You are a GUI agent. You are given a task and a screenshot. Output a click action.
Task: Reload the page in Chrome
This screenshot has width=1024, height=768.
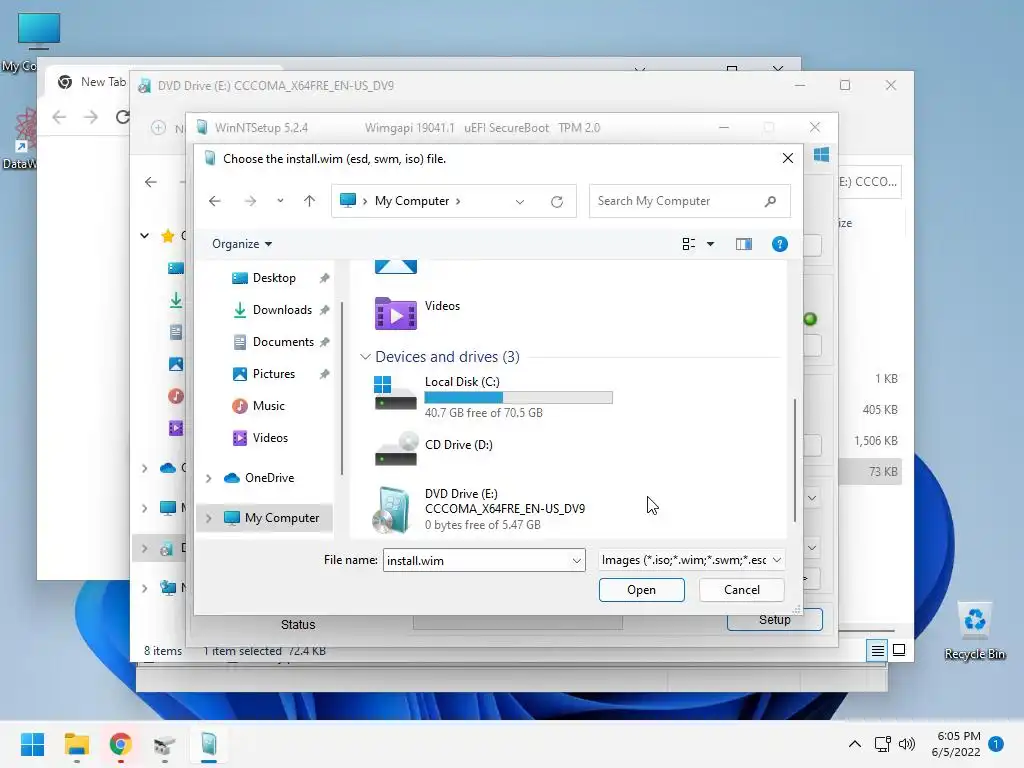[x=122, y=117]
